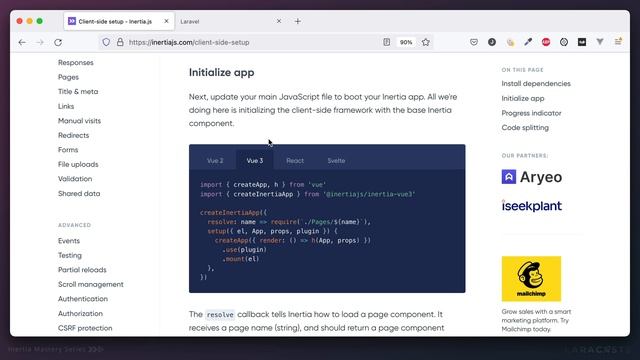Open Events under Advanced
This screenshot has width=640, height=360.
69,241
